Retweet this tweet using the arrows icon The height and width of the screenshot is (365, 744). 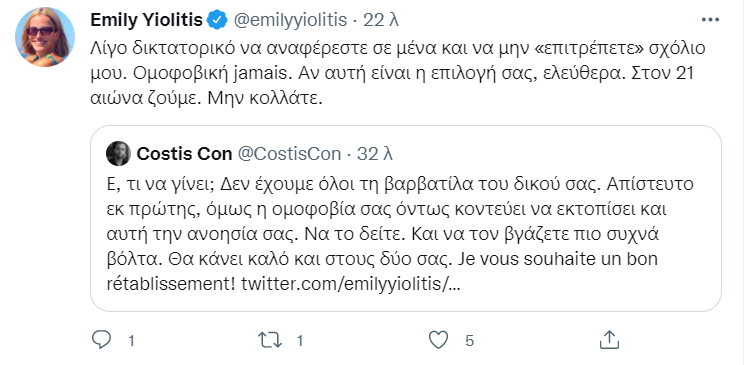tap(270, 340)
